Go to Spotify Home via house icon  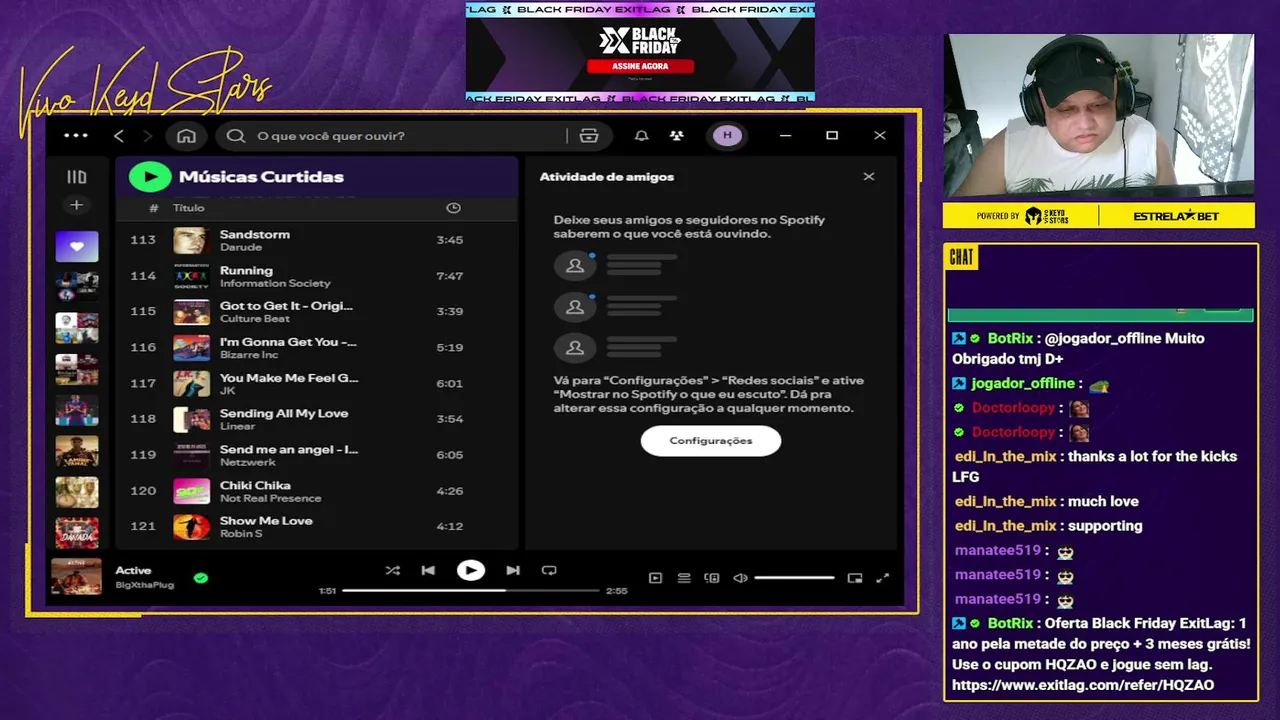click(x=186, y=136)
